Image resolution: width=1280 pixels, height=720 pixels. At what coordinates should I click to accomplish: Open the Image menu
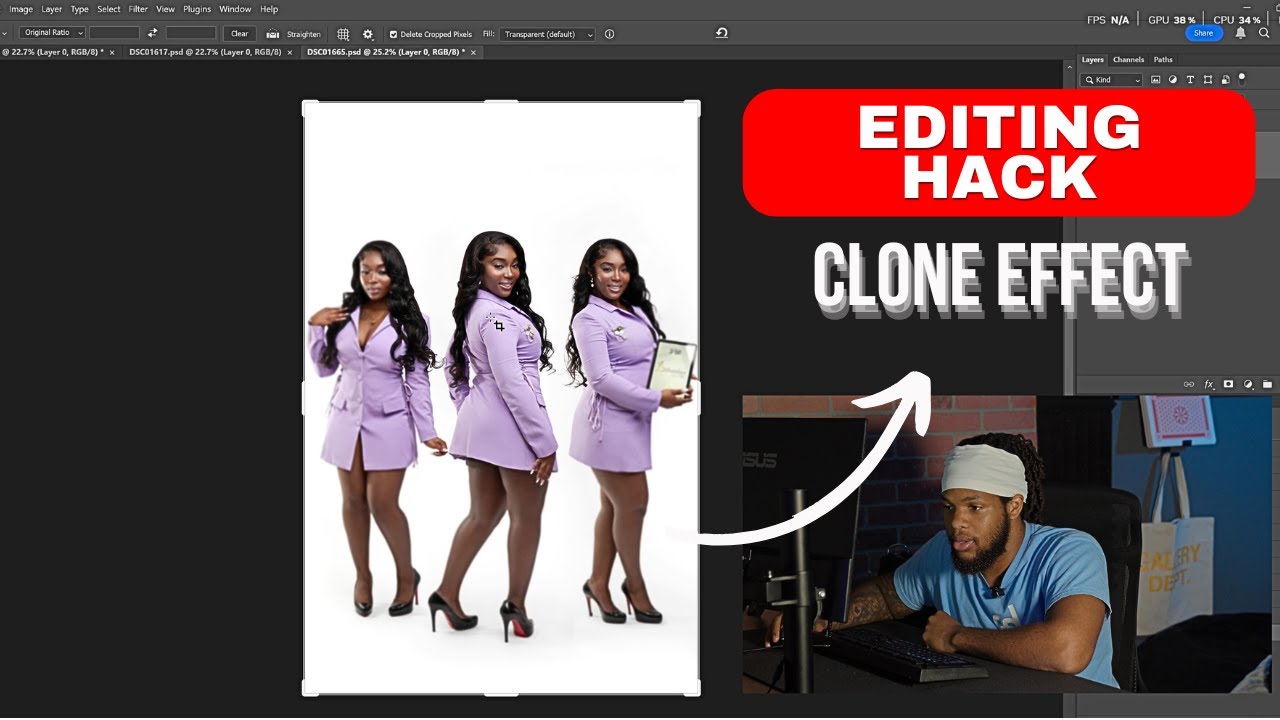coord(21,9)
